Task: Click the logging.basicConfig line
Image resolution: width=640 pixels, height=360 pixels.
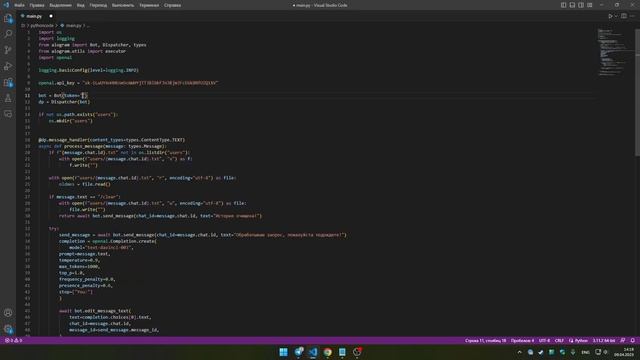Action: 89,70
